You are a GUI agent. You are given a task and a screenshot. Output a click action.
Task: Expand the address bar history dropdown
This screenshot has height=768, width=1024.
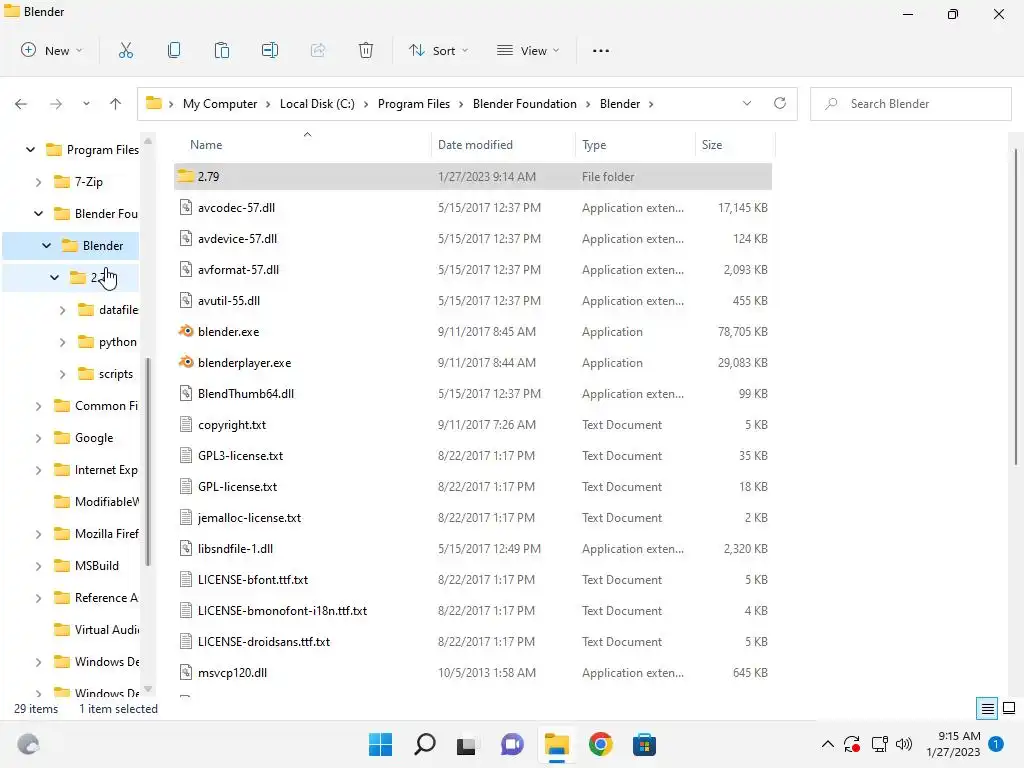[747, 103]
